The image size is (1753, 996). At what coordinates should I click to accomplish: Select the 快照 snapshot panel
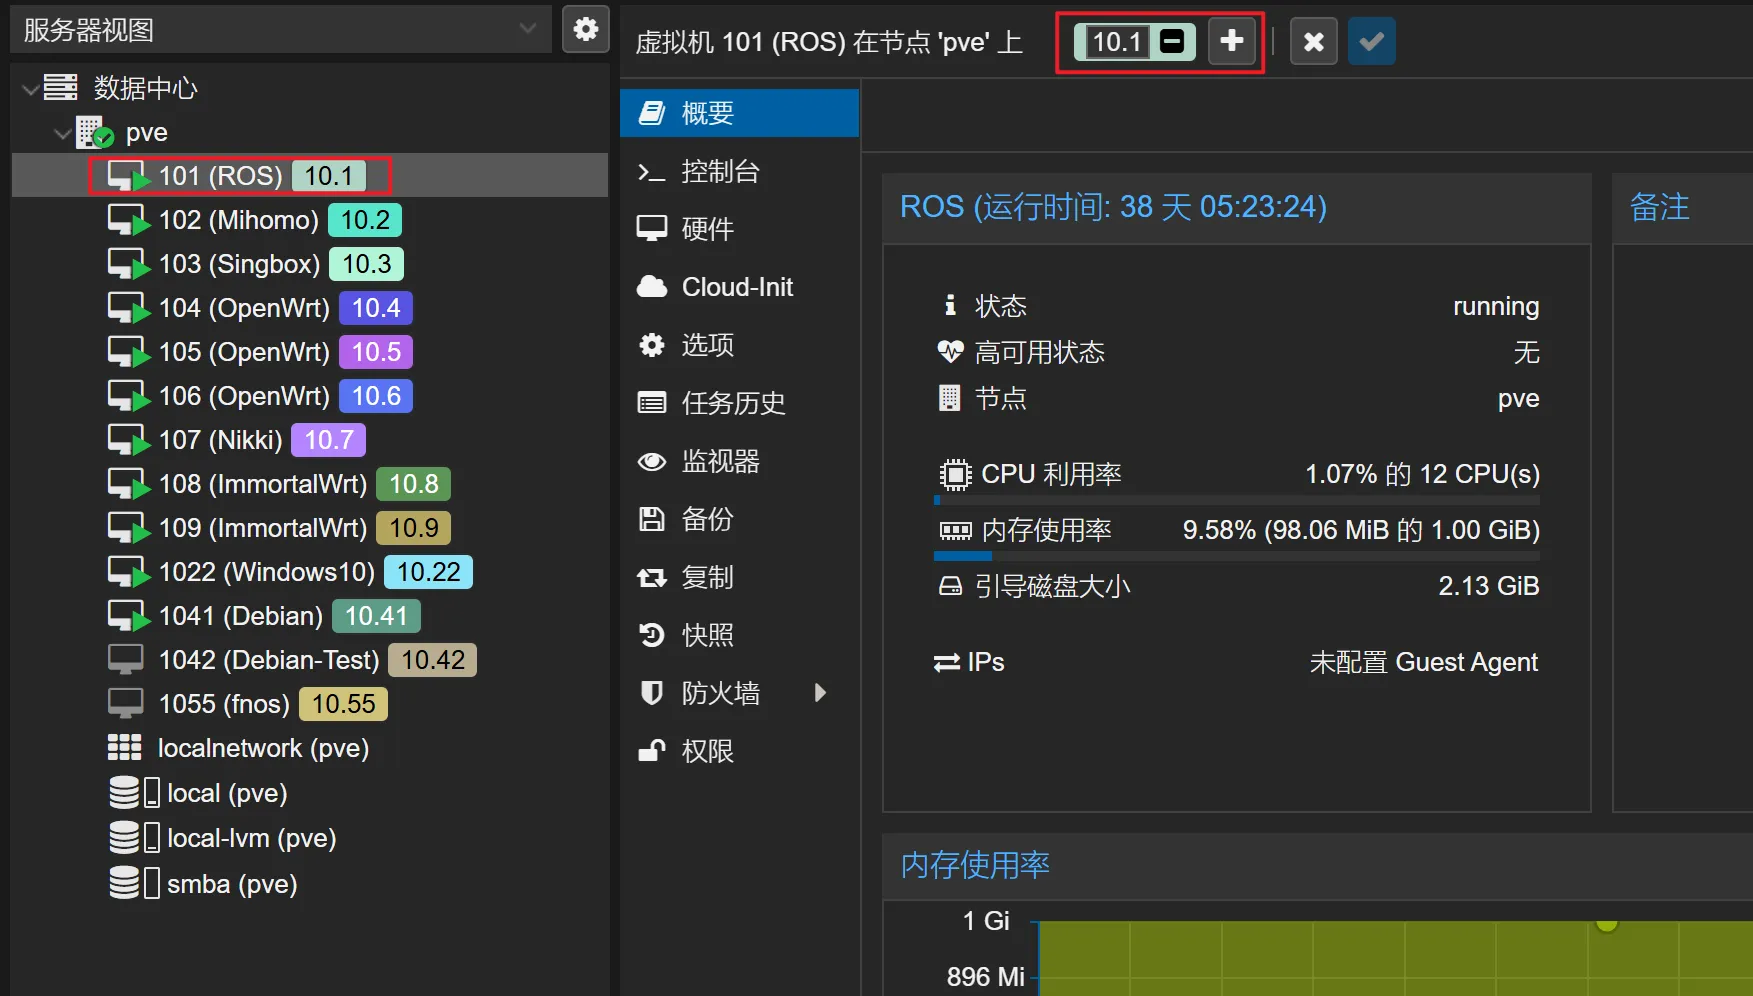(x=707, y=634)
